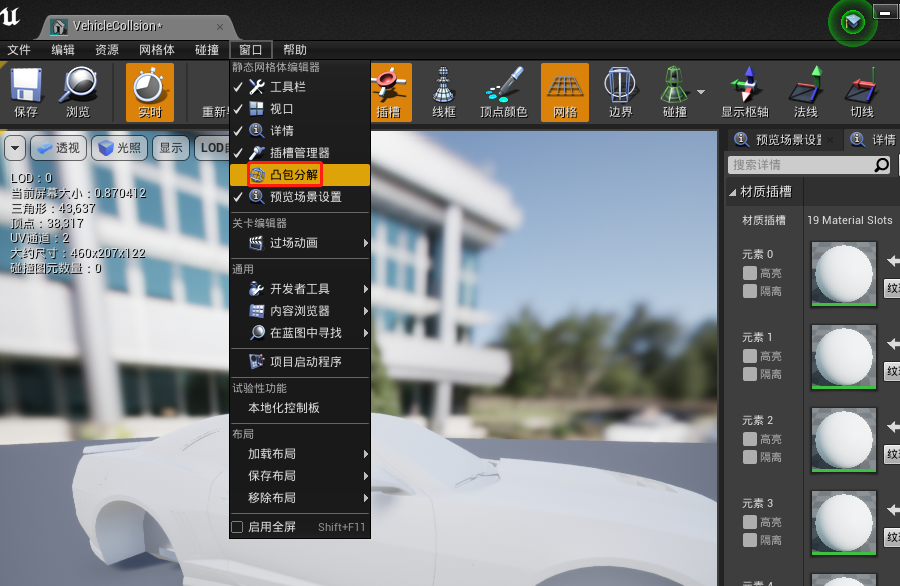Open 本地化控制板 localization dashboard
Viewport: 900px width, 586px height.
pyautogui.click(x=300, y=408)
